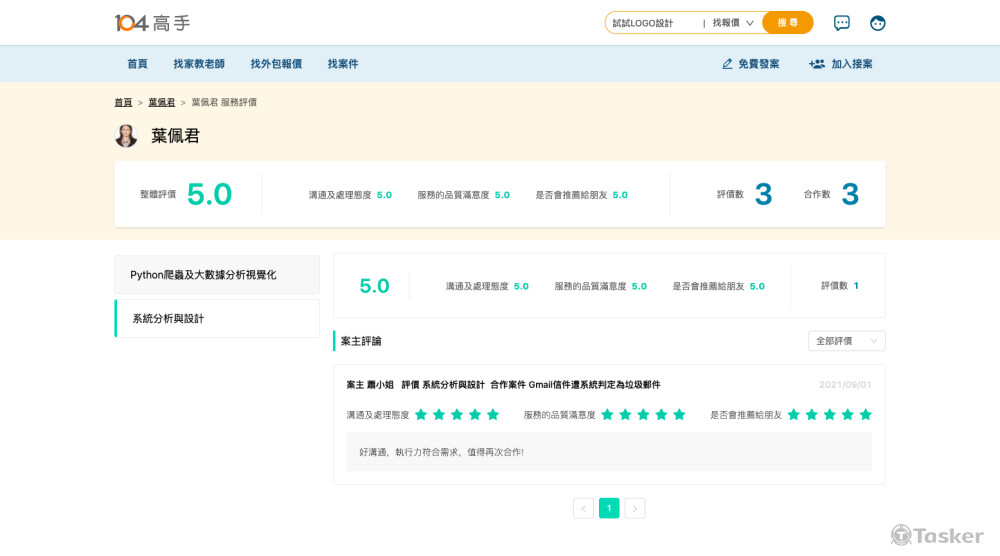This screenshot has height=556, width=1000.
Task: Expand the 找報價 search type dropdown
Action: (x=733, y=23)
